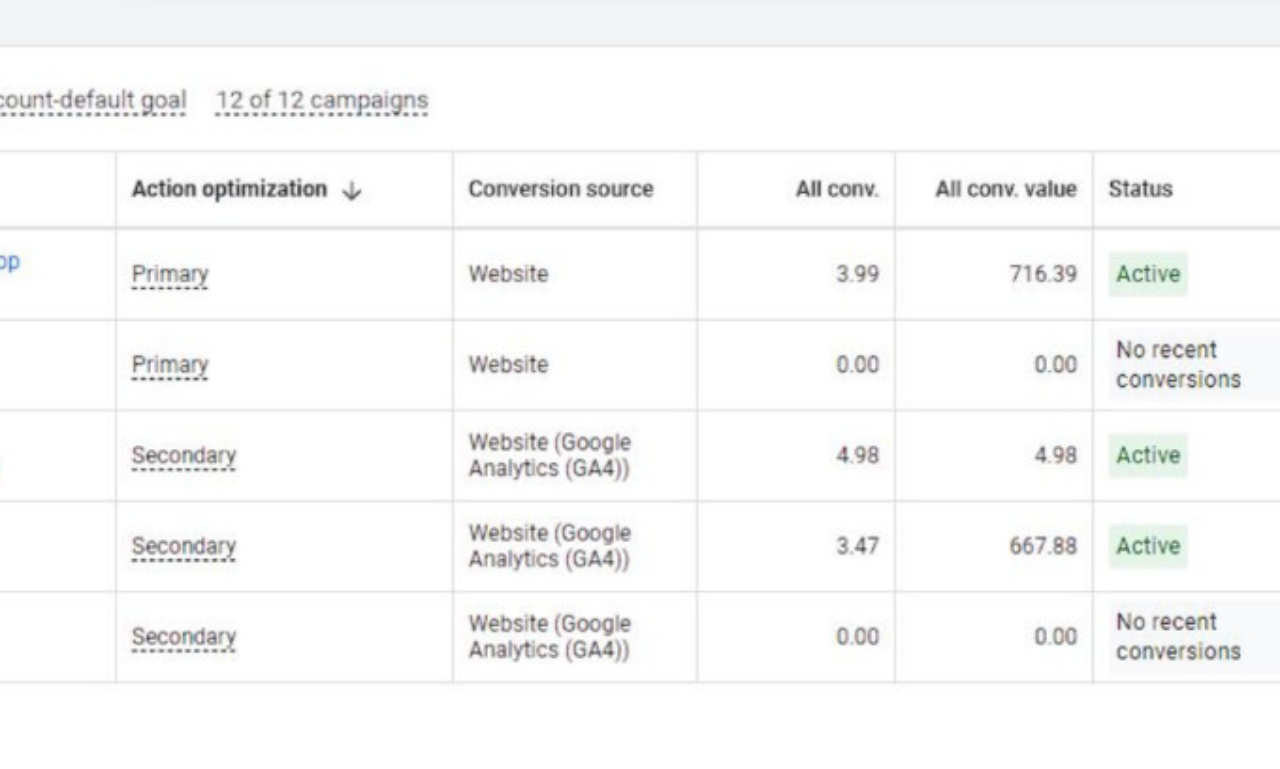Select the Website (Google Analytics (GA4)) source cell
1280x769 pixels.
click(548, 455)
